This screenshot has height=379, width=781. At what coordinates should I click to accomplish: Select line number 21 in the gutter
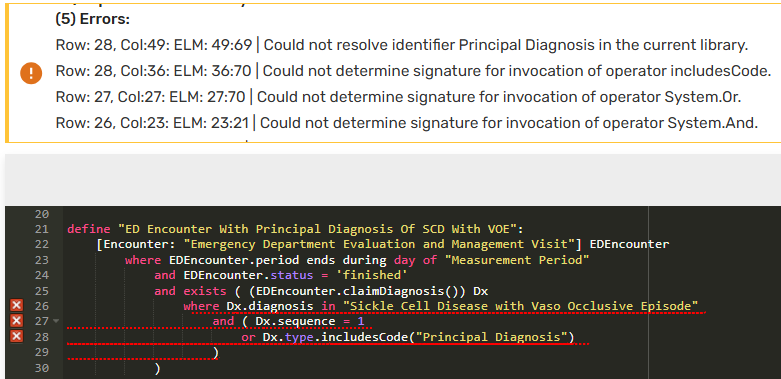(x=42, y=229)
